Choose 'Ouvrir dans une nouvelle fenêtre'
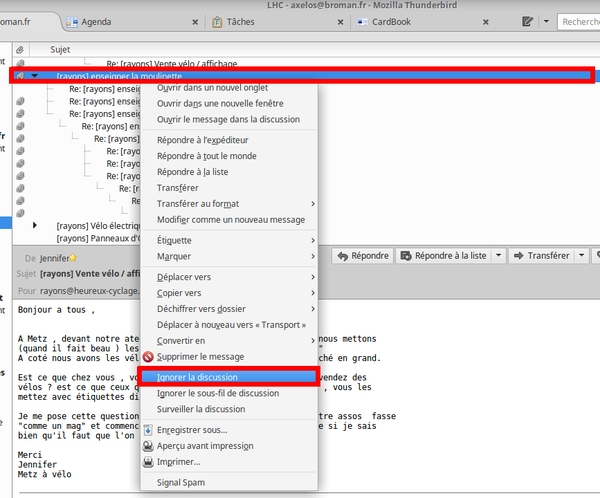 coord(220,103)
